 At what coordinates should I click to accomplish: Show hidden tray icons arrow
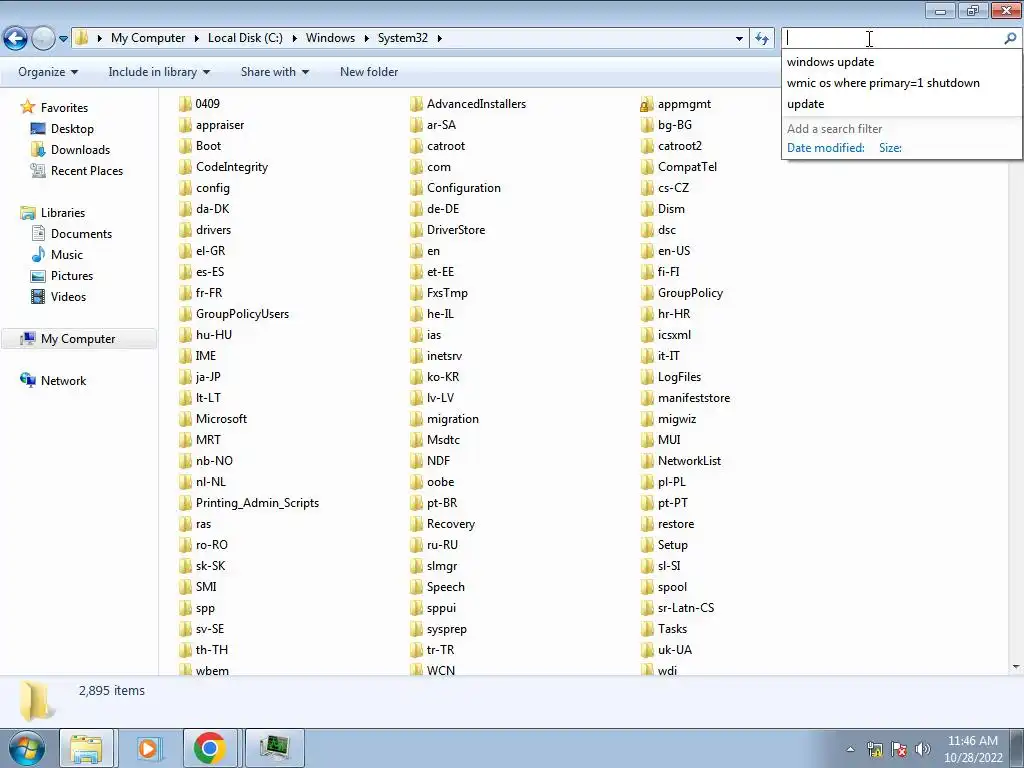pos(850,749)
